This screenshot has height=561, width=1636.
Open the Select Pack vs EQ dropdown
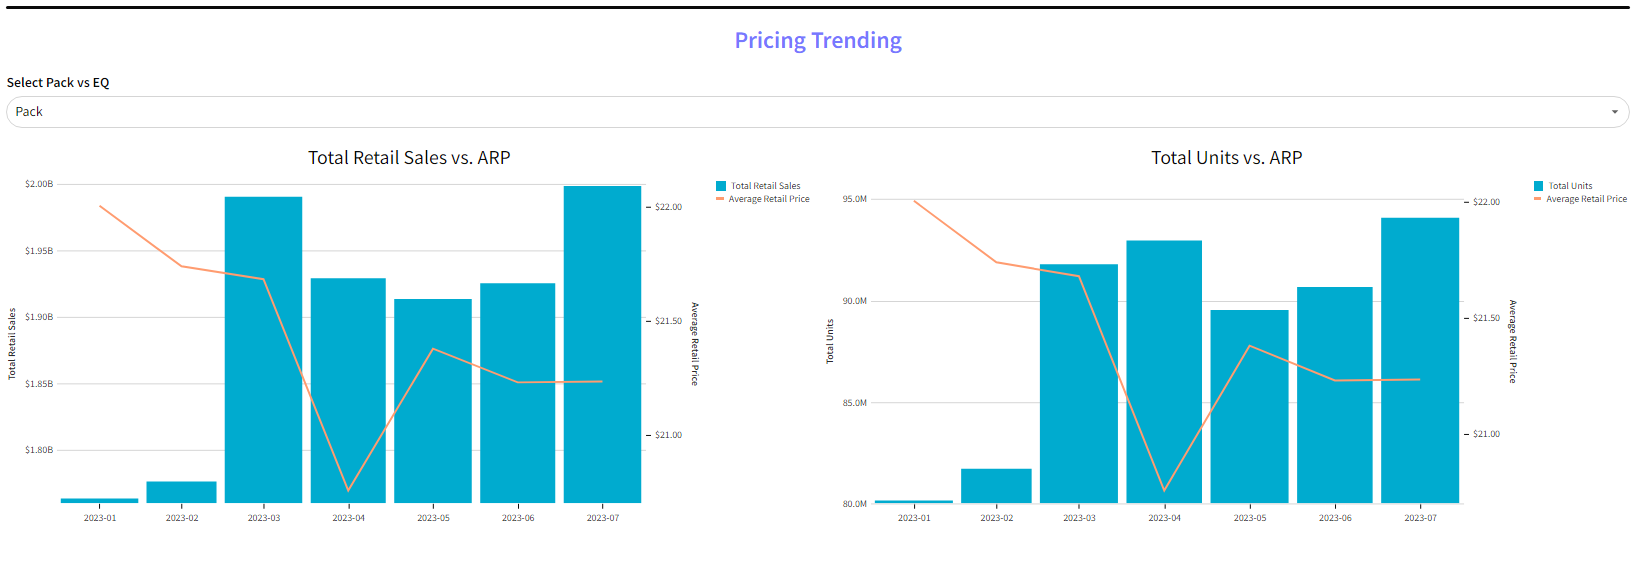tap(800, 112)
